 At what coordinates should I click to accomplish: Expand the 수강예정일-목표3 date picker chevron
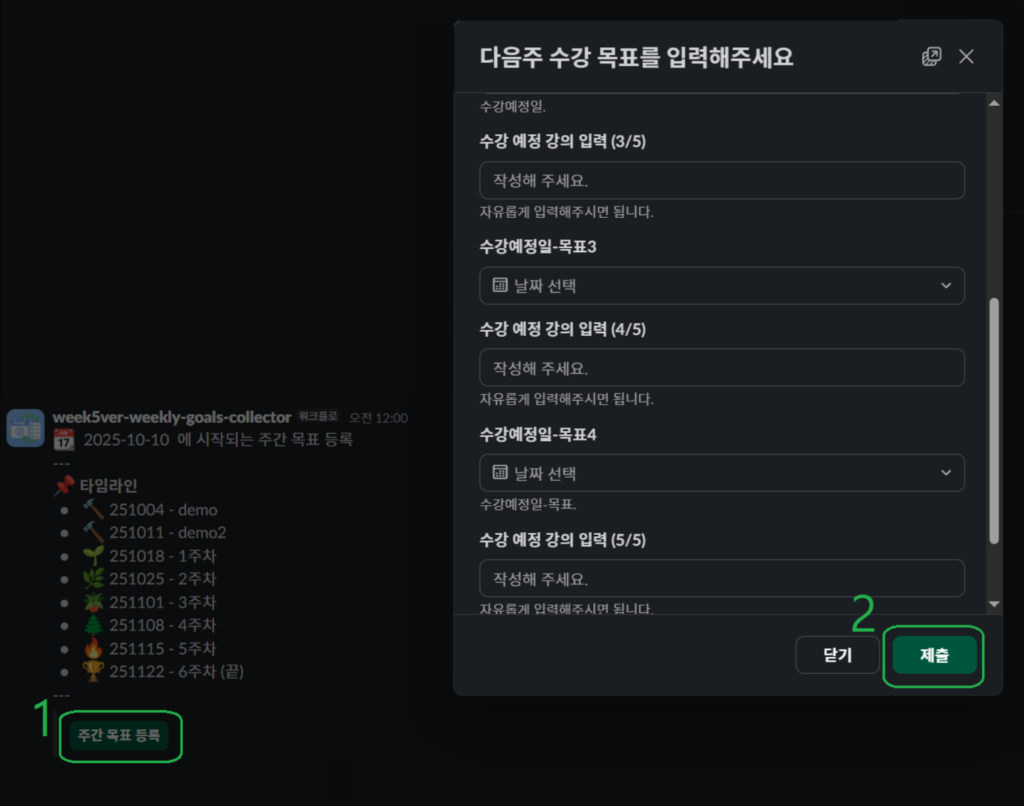[946, 286]
